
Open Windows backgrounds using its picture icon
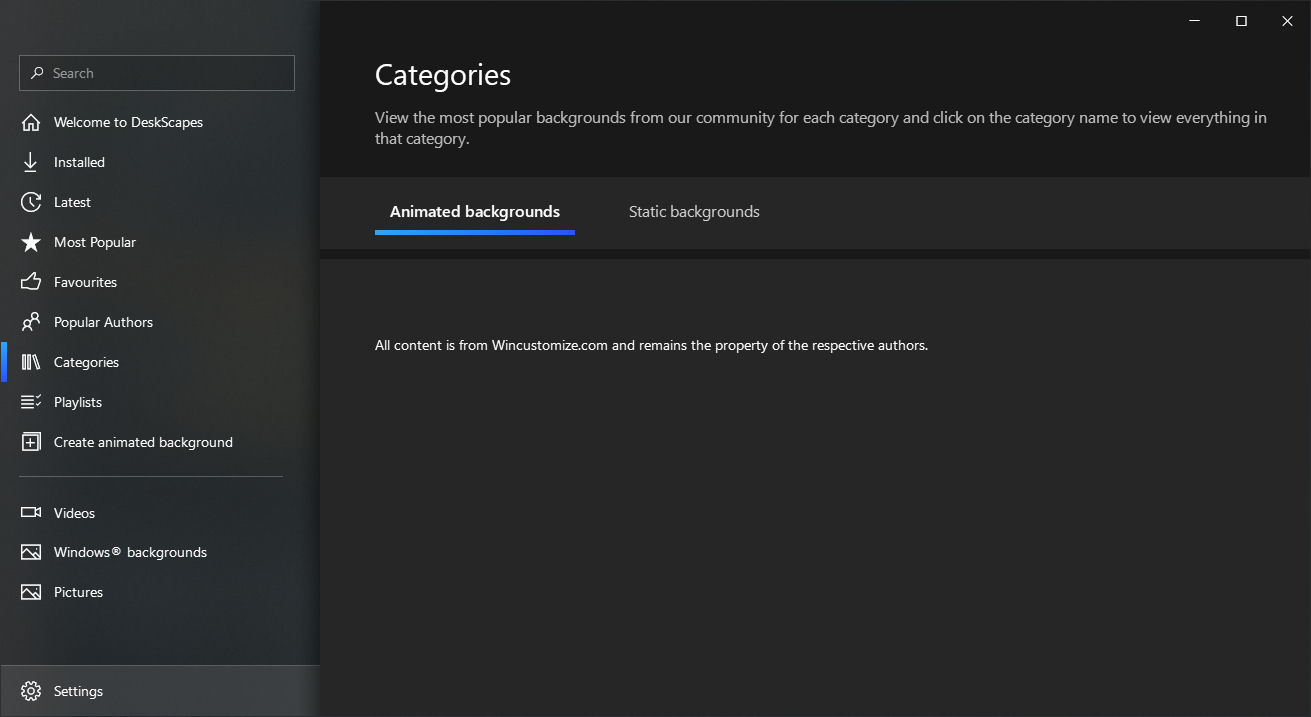[31, 552]
